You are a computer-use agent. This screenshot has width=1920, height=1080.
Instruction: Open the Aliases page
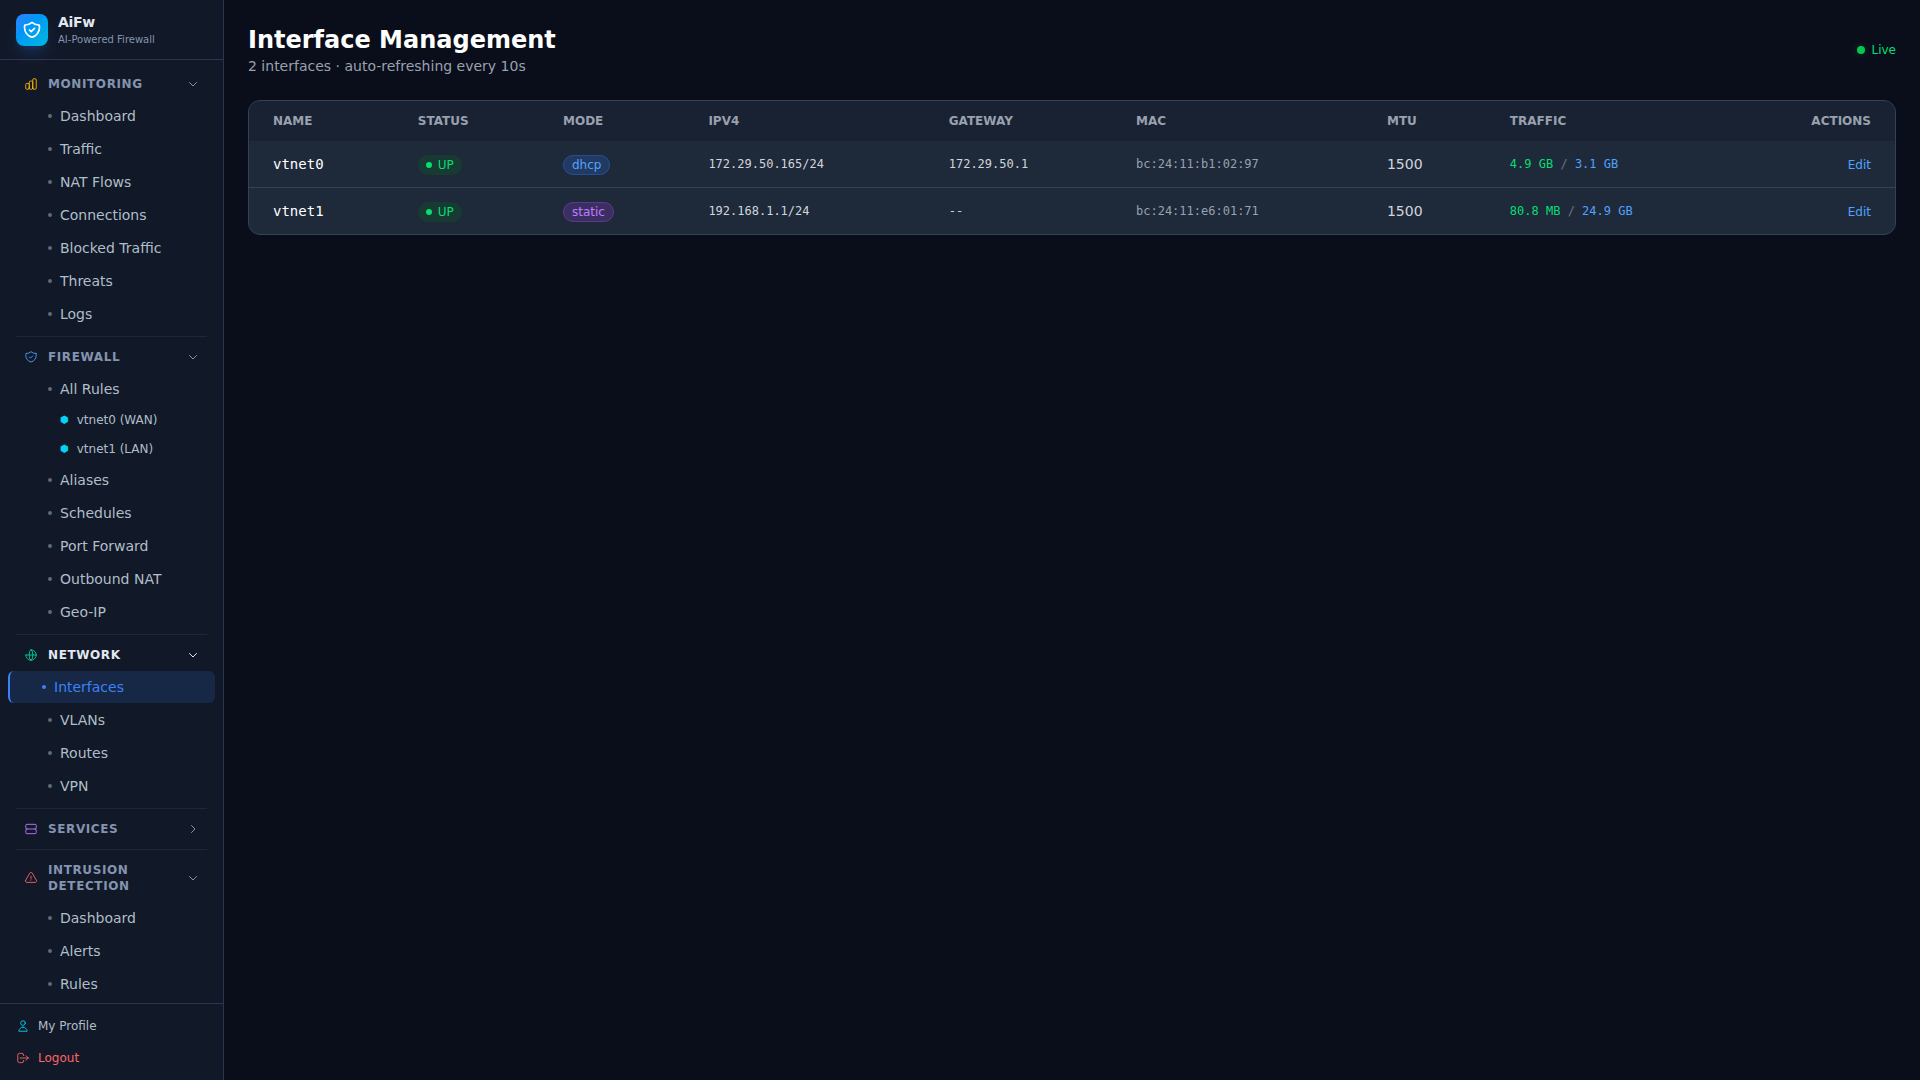pos(111,480)
